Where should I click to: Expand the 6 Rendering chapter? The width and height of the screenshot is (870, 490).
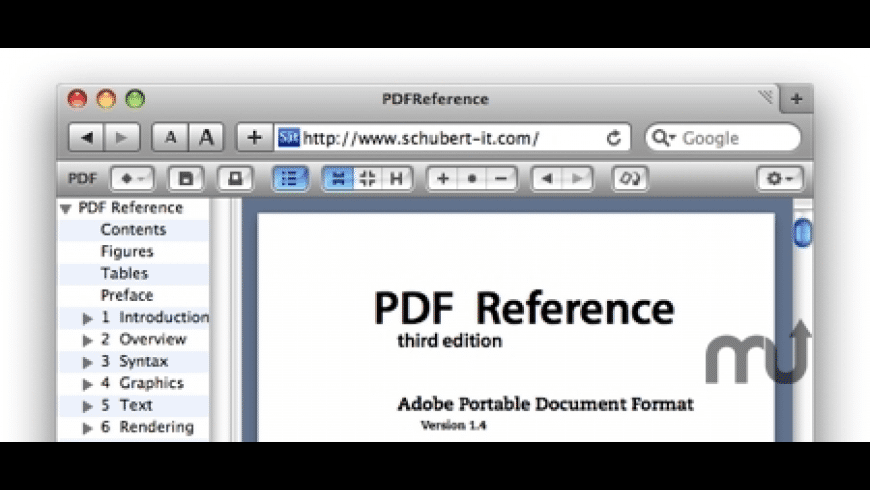tap(87, 428)
